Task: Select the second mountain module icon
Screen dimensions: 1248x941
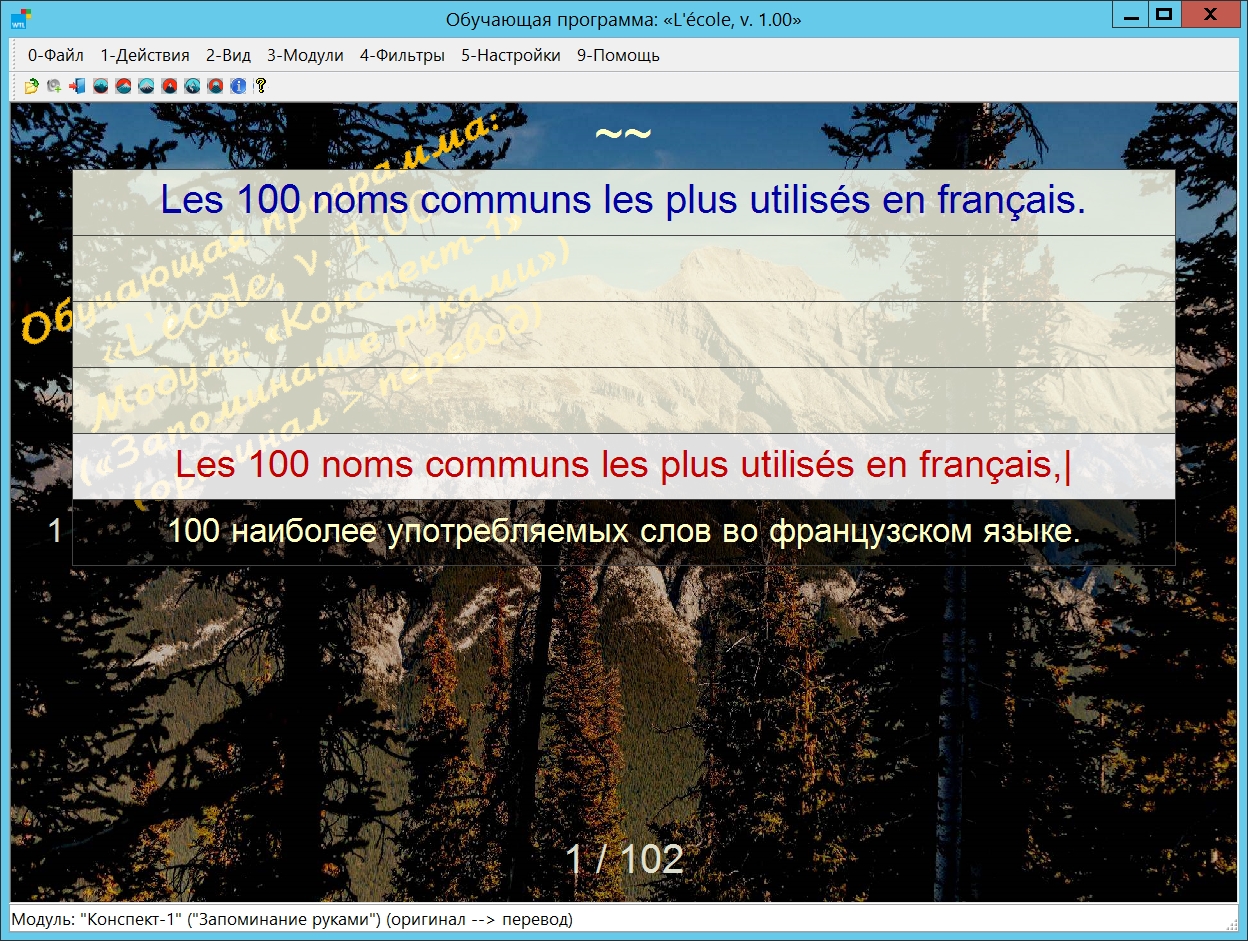Action: (x=123, y=86)
